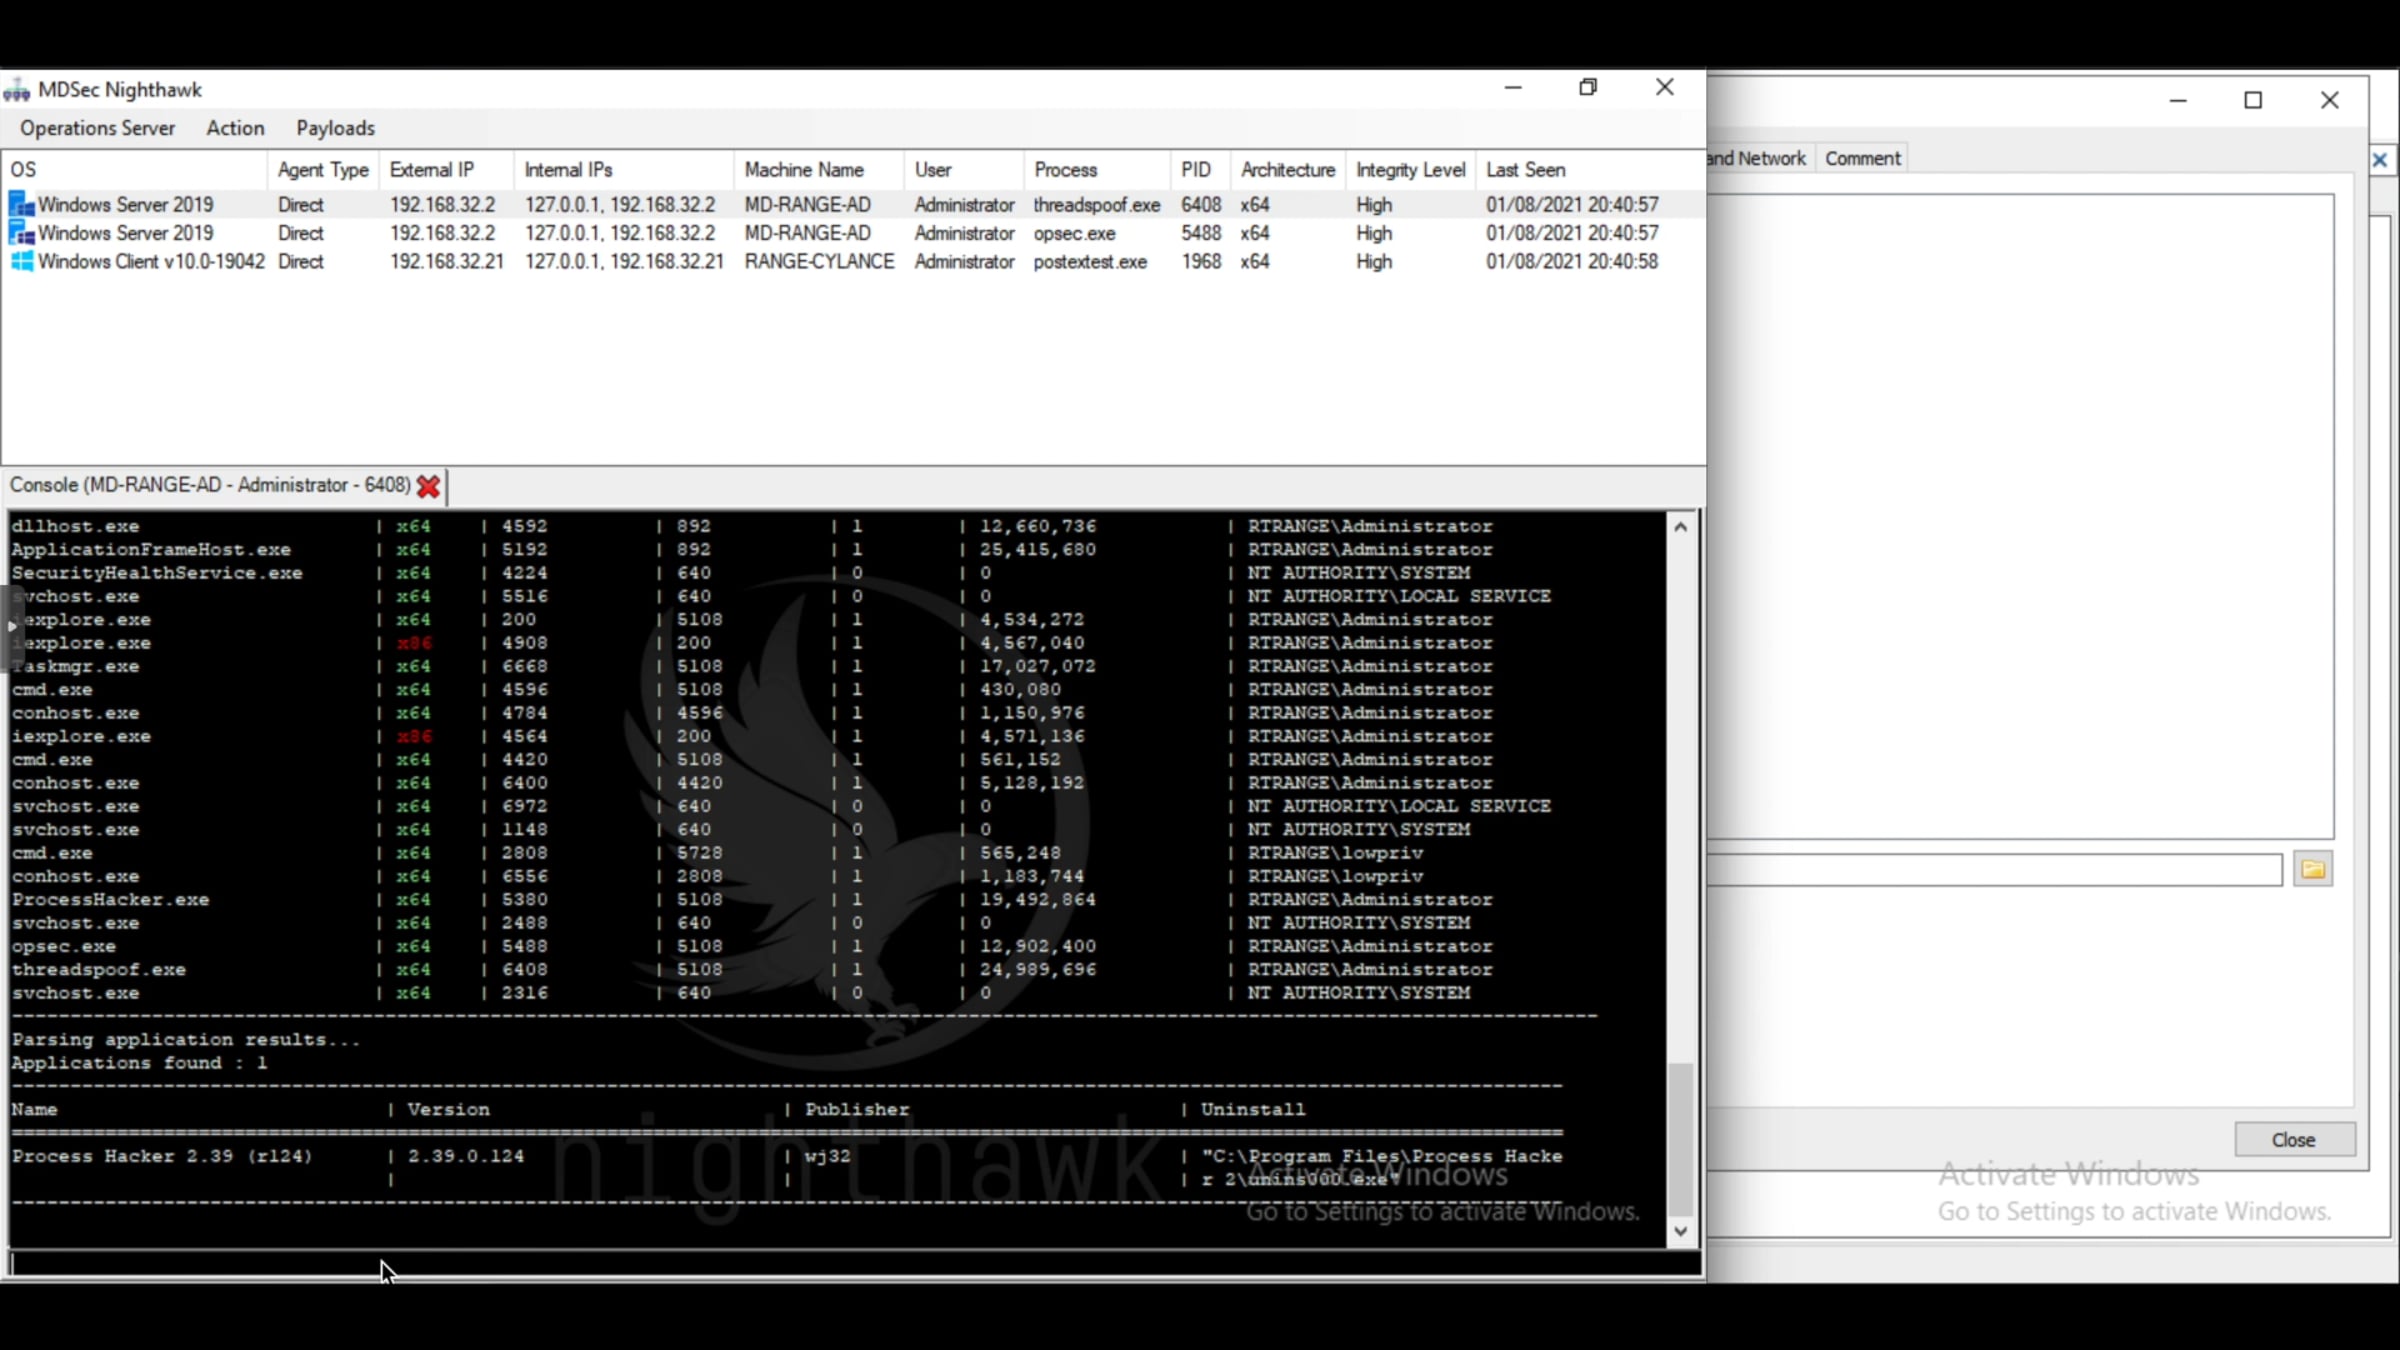
Task: Click PID 6408 cell in agent list
Action: click(1201, 205)
